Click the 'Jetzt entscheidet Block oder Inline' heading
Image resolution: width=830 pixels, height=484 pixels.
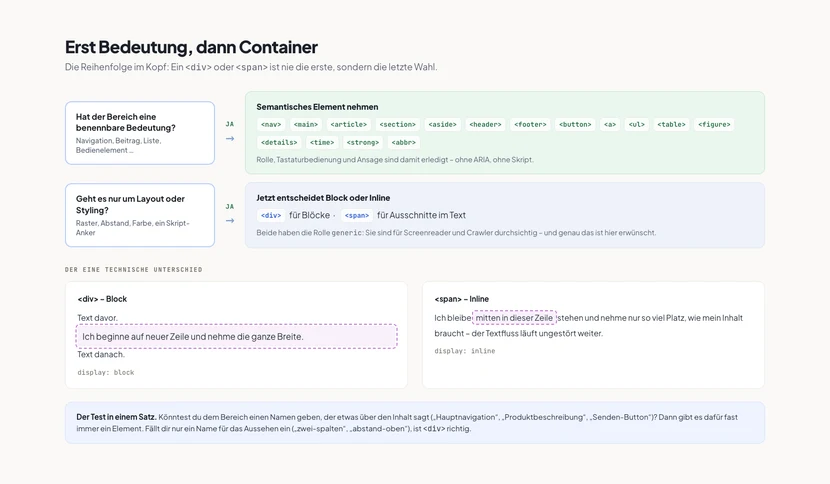323,198
